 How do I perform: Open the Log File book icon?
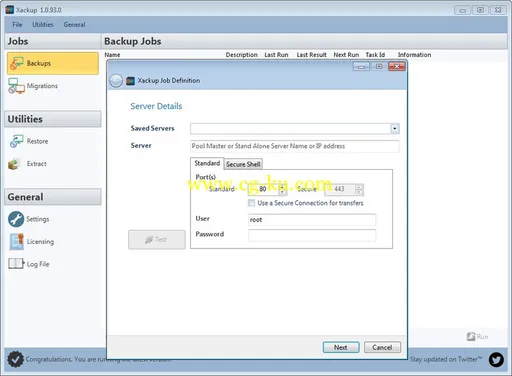click(x=16, y=264)
